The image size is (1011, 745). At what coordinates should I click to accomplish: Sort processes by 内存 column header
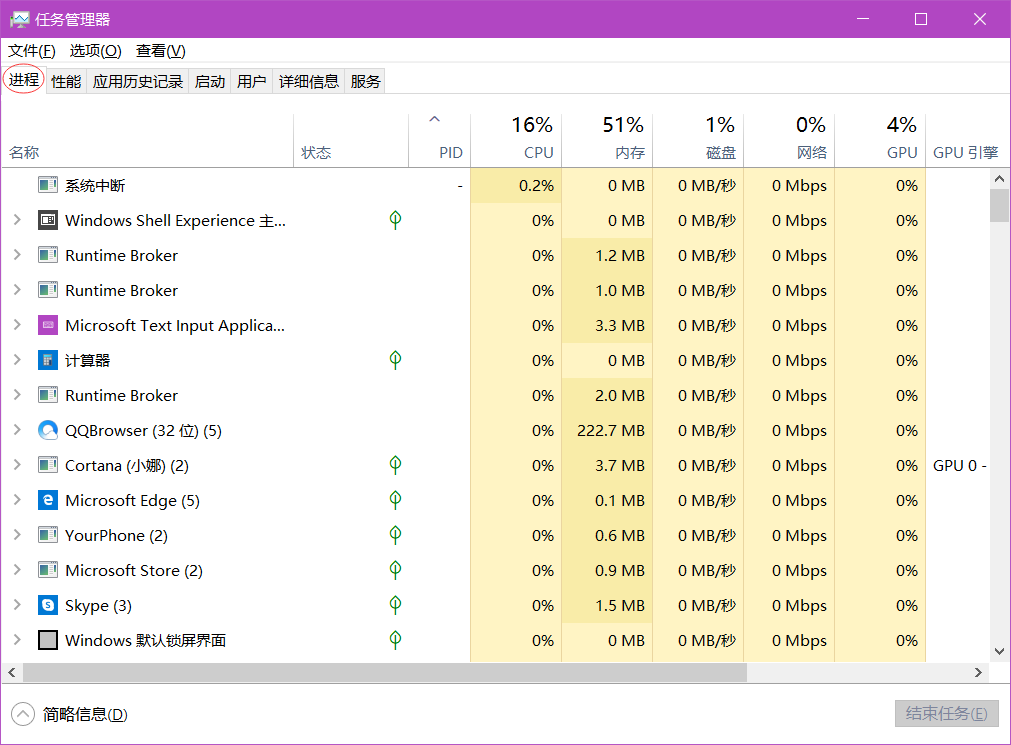click(x=607, y=141)
